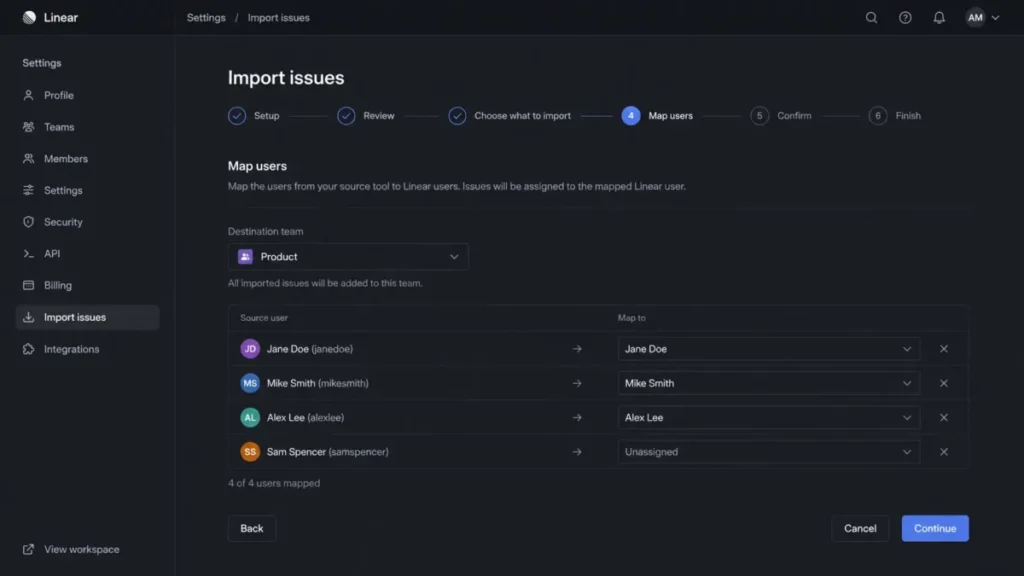Image resolution: width=1024 pixels, height=576 pixels.
Task: Click the Cancel button
Action: 860,528
